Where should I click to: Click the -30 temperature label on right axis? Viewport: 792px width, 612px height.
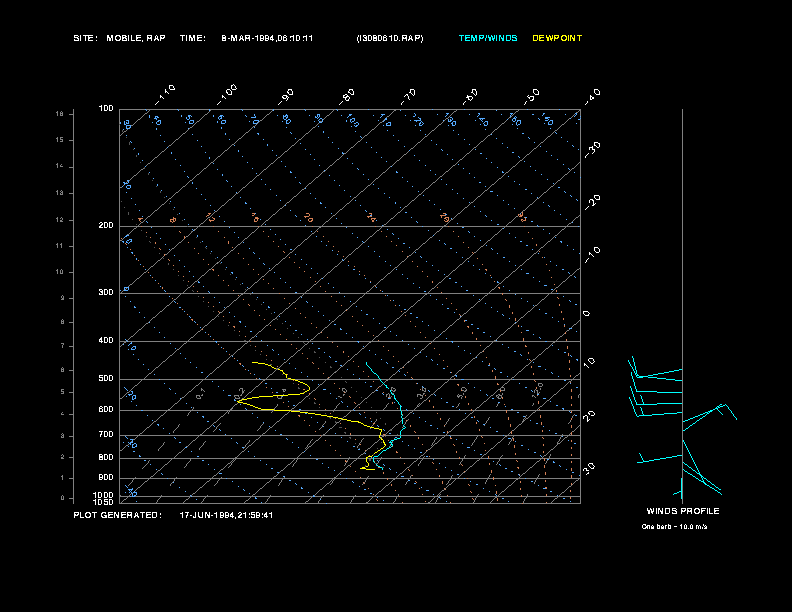pos(592,149)
